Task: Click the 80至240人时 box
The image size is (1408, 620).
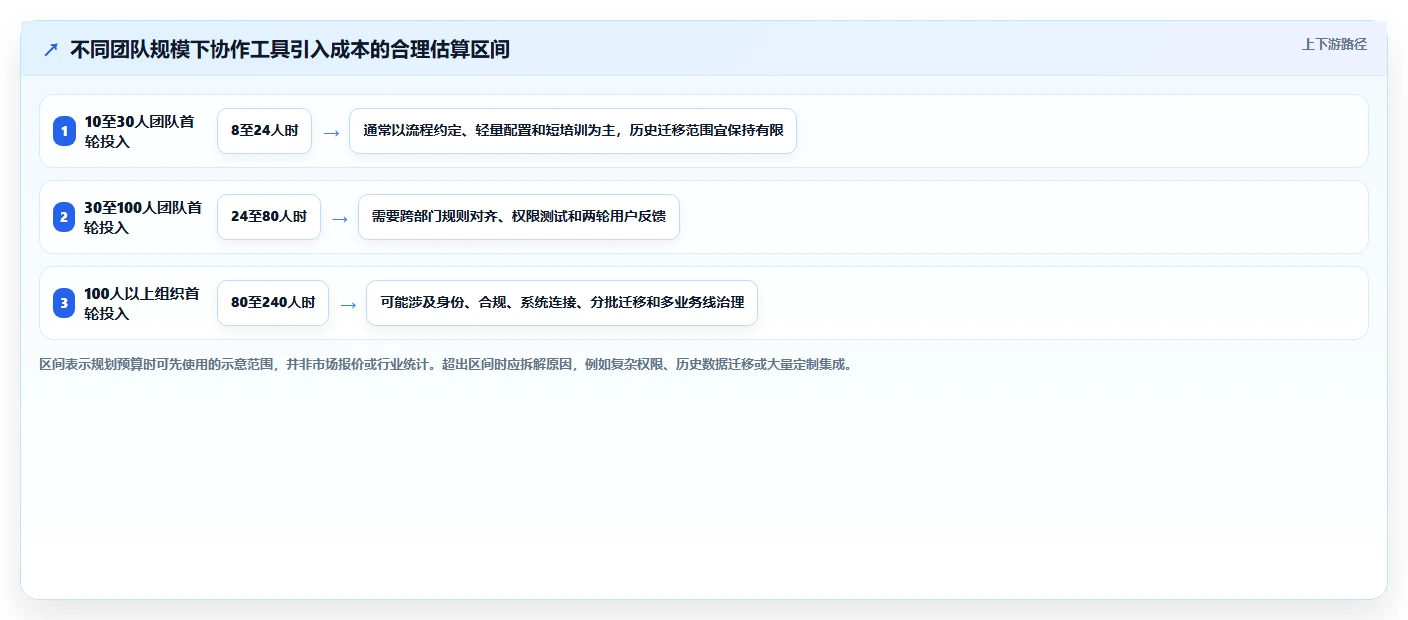Action: [273, 303]
